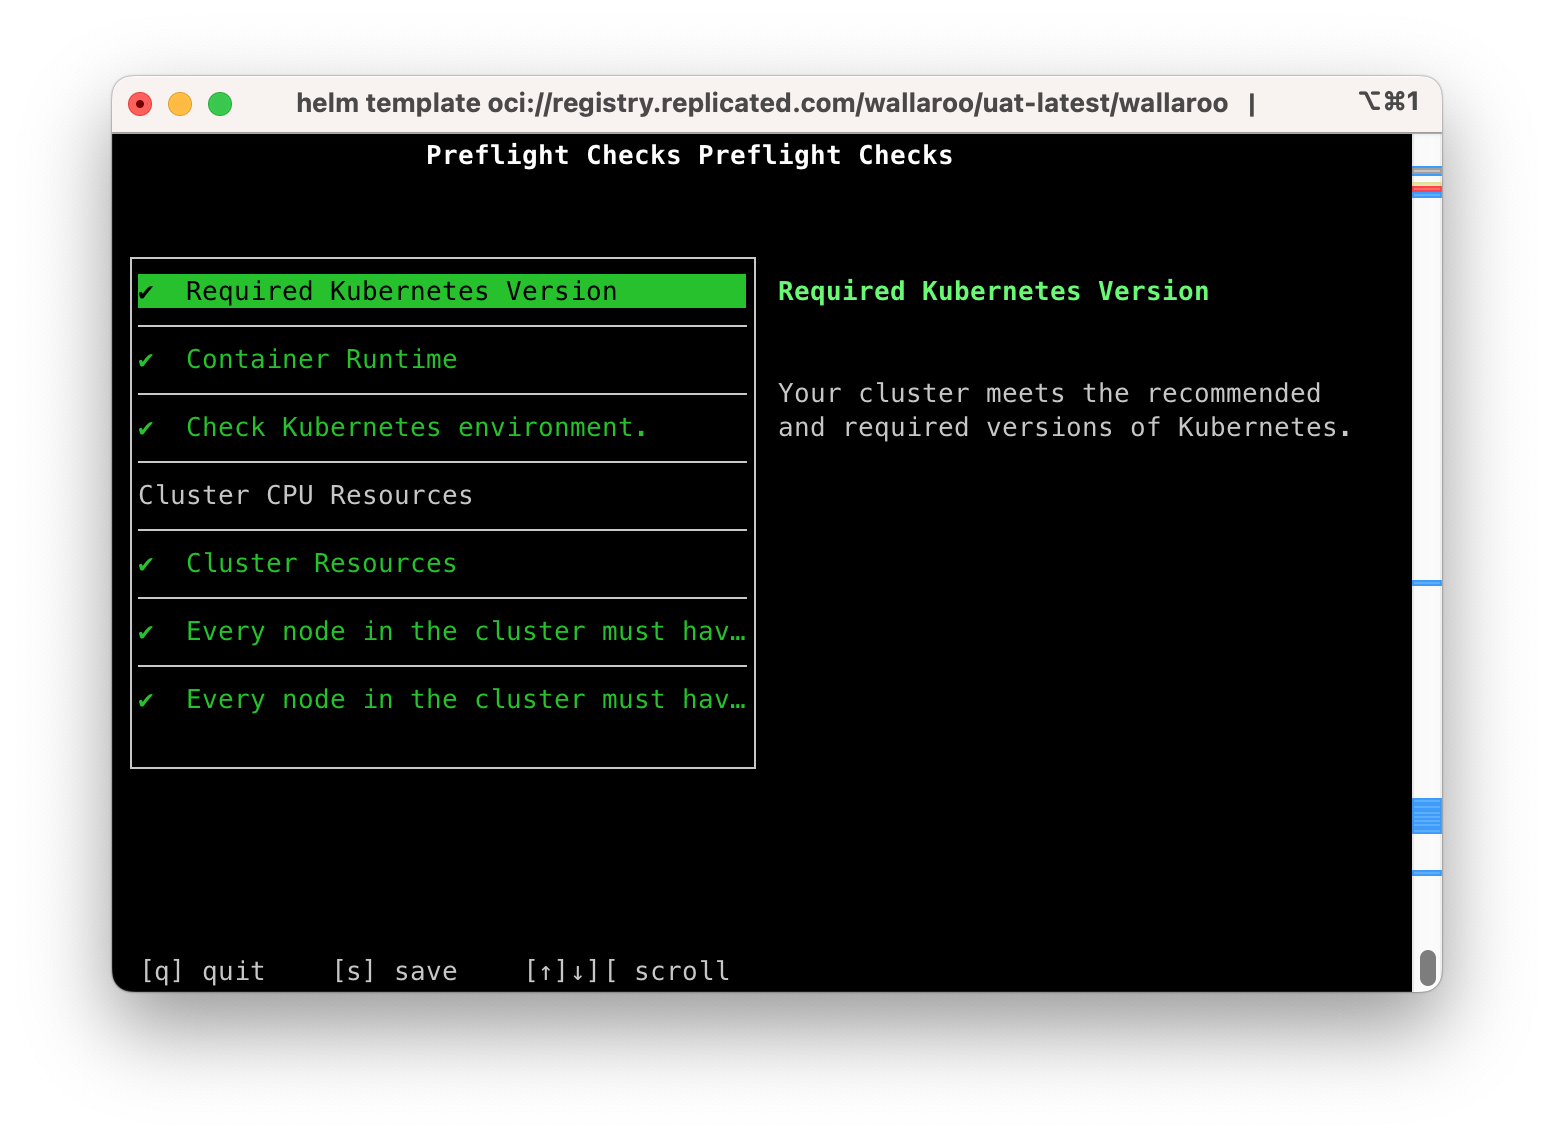Open the Check Kubernetes environment item
The image size is (1554, 1140).
click(x=416, y=427)
